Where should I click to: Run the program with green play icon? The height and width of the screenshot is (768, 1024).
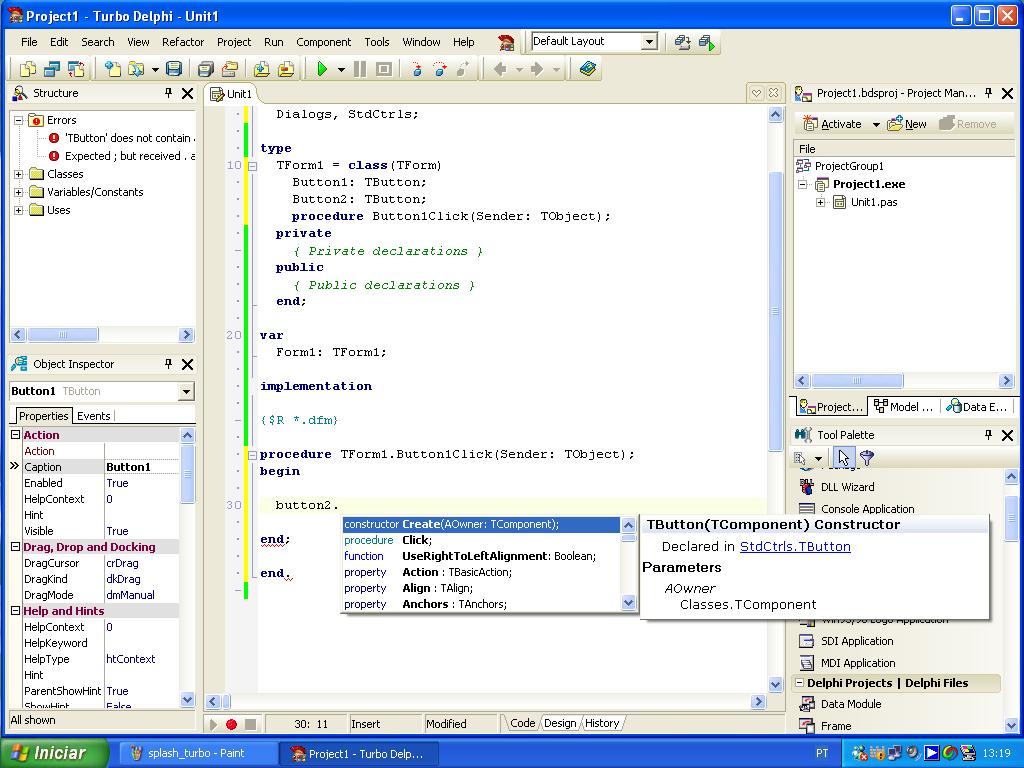click(x=322, y=69)
